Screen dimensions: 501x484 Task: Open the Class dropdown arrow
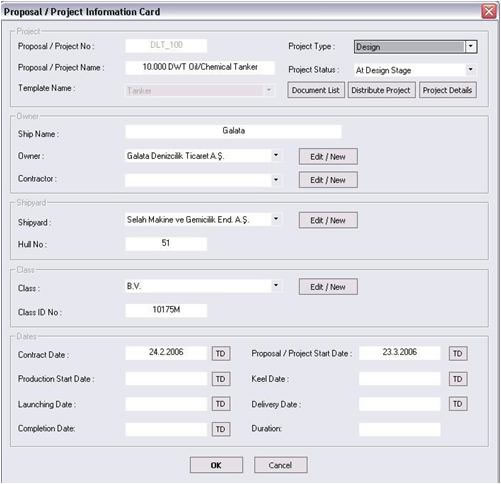pos(276,285)
